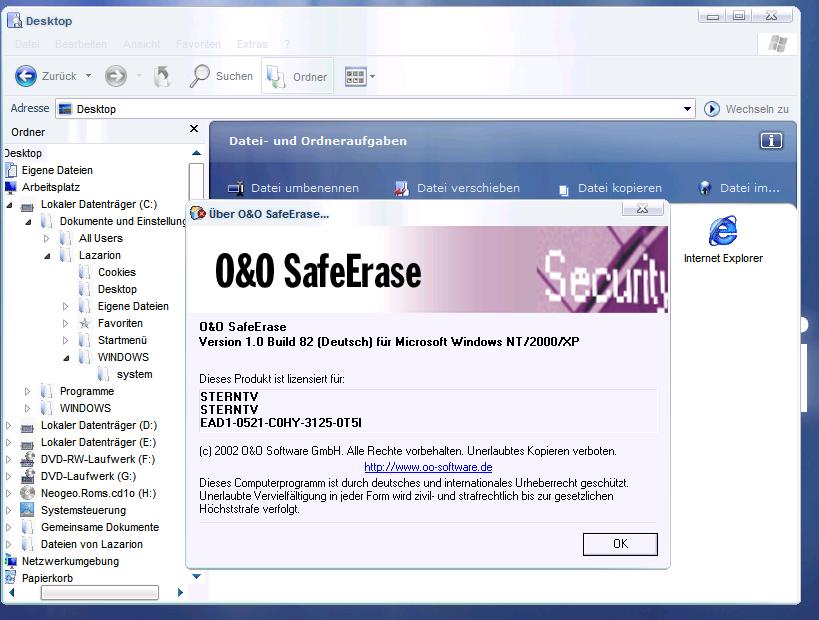Click the Netzwerkumgebung icon
The image size is (819, 620).
(10, 561)
